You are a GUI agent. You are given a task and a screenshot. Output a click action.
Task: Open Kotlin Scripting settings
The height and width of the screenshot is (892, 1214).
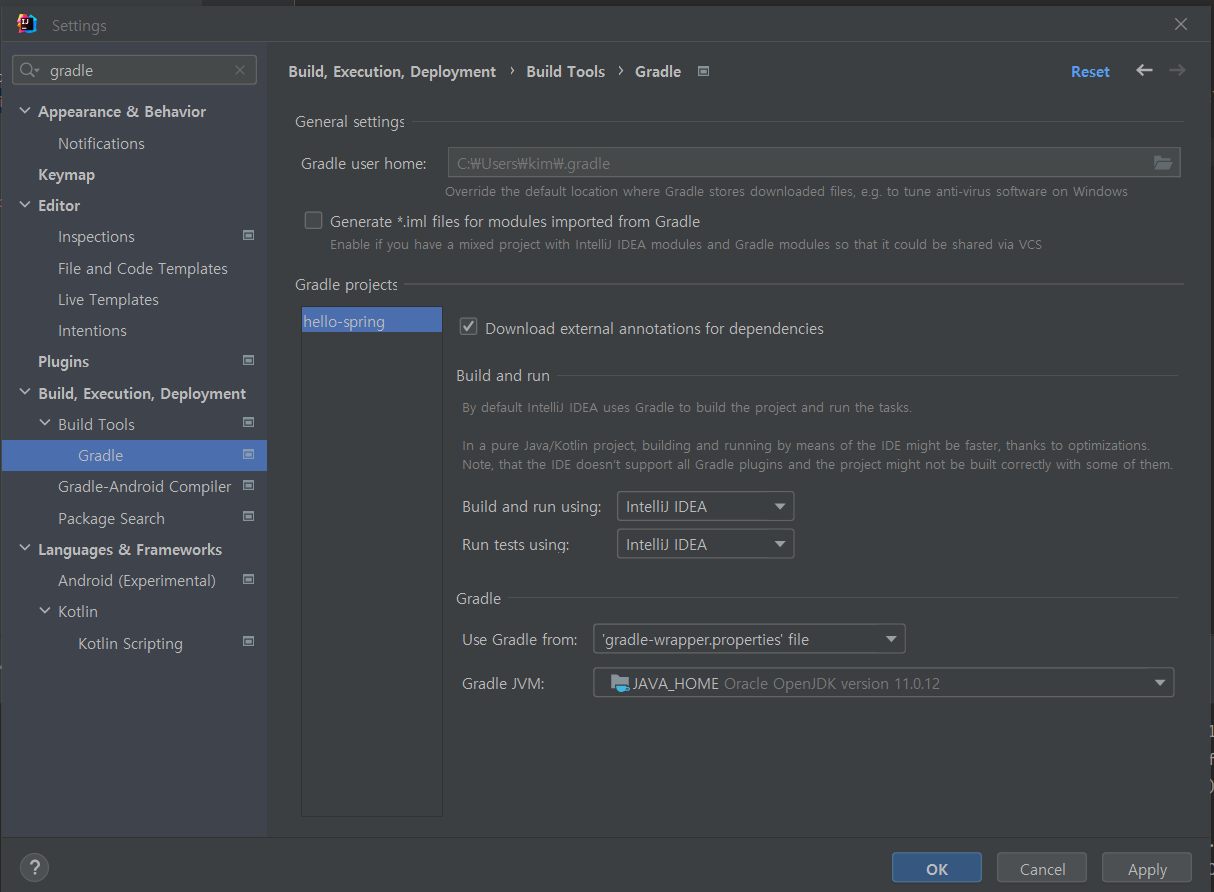tap(130, 643)
